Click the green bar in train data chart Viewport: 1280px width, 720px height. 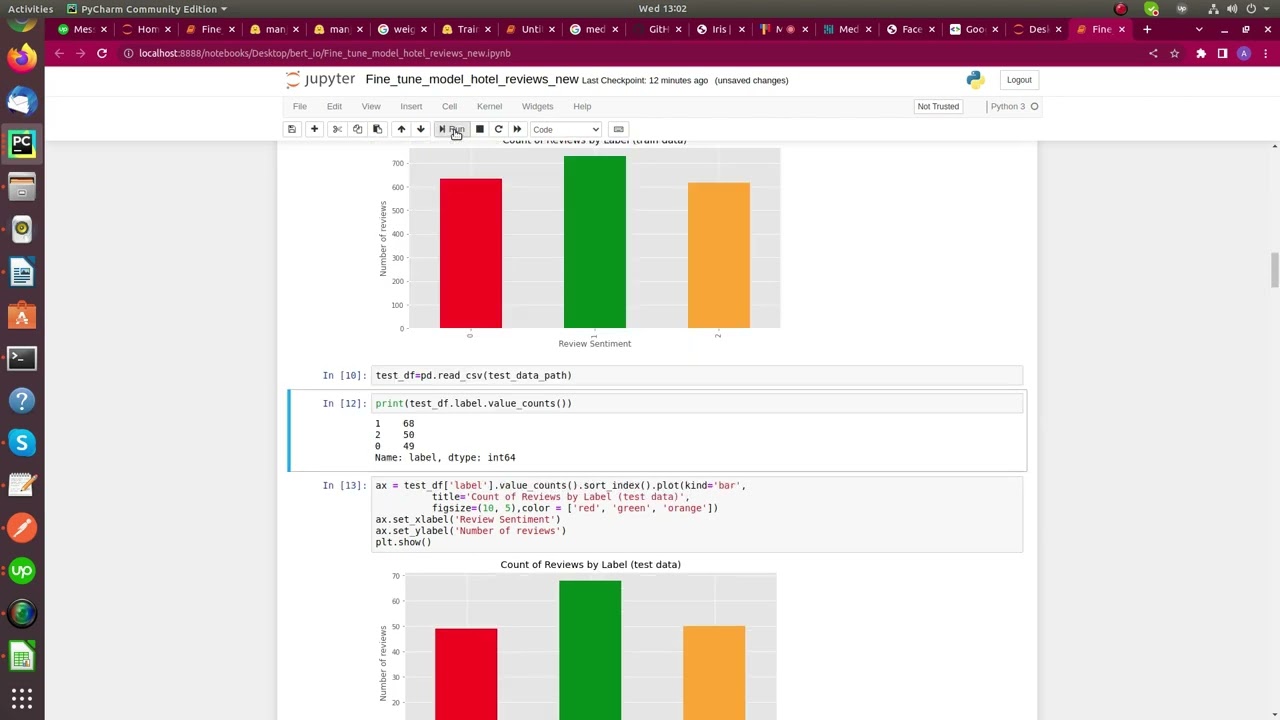[x=595, y=242]
